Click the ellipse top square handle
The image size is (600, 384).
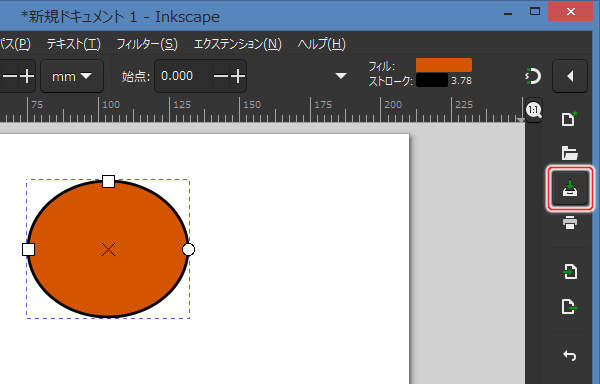point(109,181)
